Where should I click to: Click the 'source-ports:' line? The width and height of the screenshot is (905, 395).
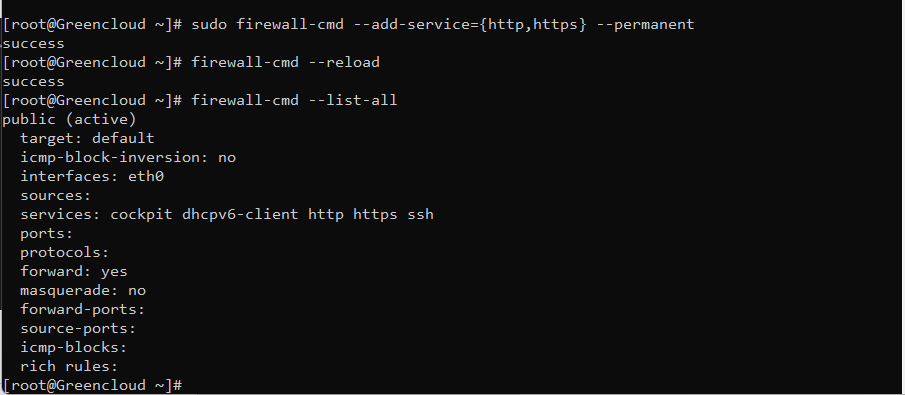pyautogui.click(x=78, y=329)
